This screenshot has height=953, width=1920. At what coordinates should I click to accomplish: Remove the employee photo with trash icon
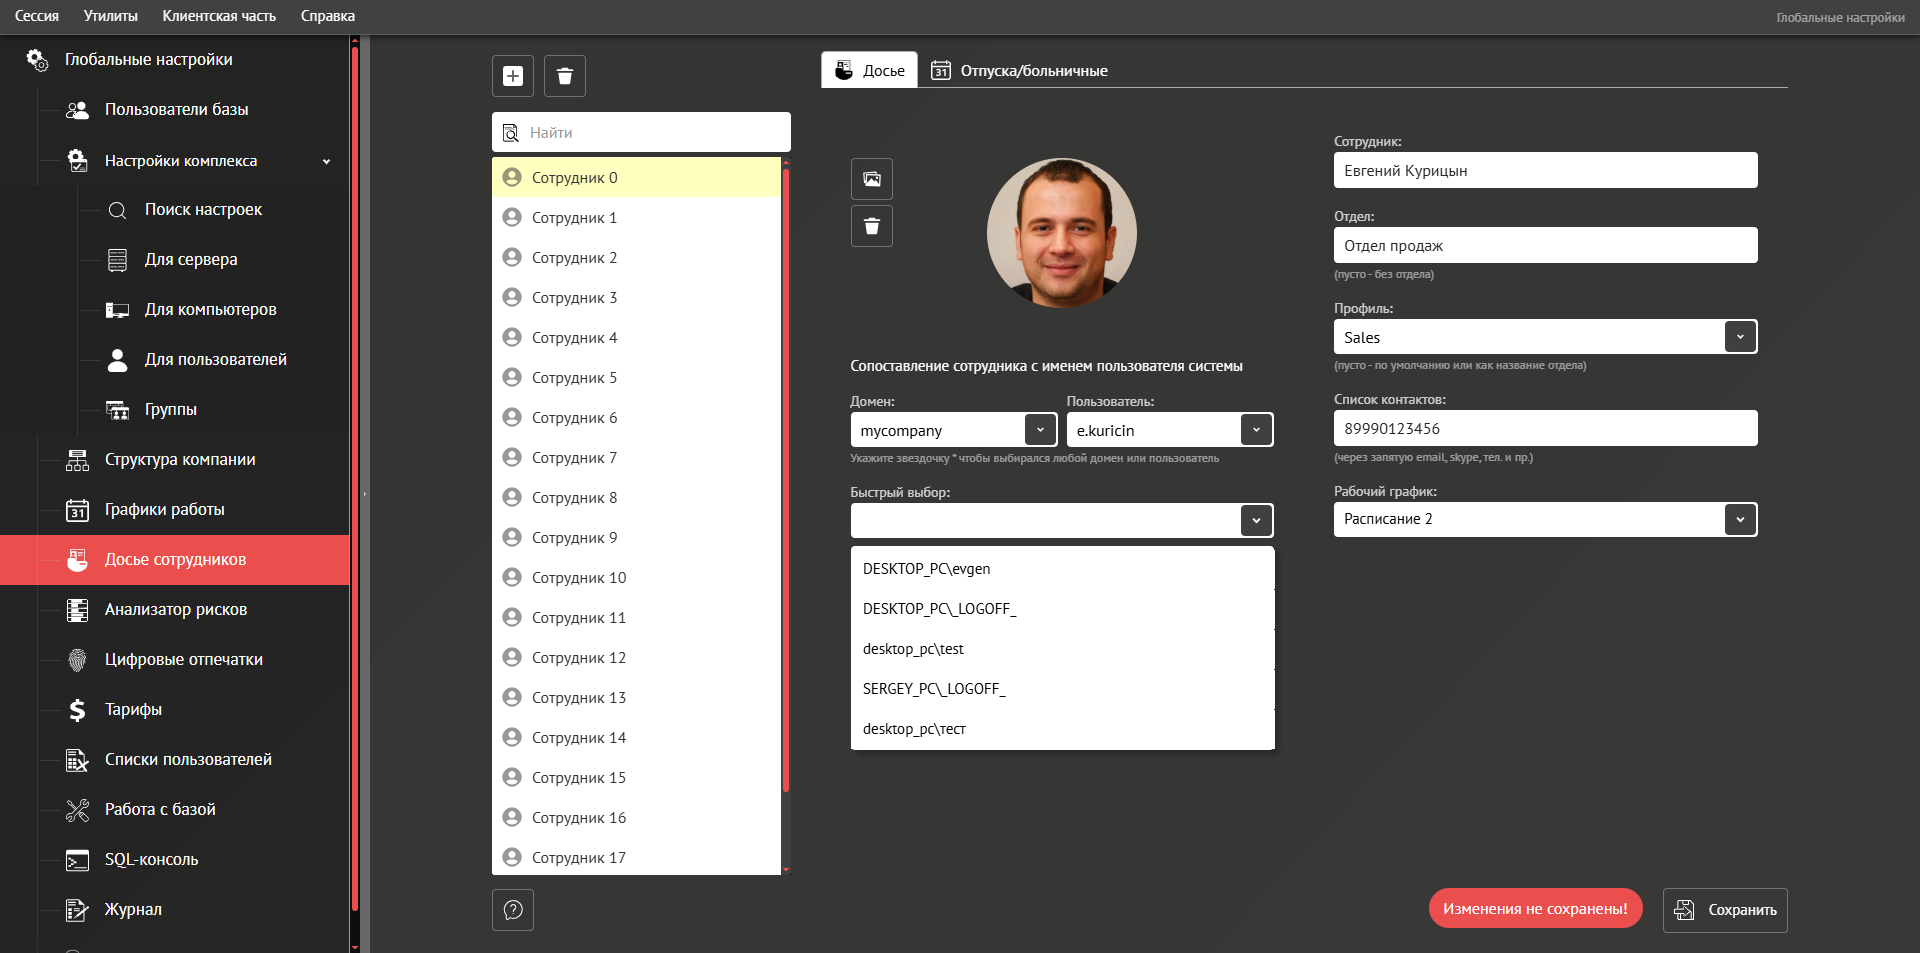[x=872, y=226]
